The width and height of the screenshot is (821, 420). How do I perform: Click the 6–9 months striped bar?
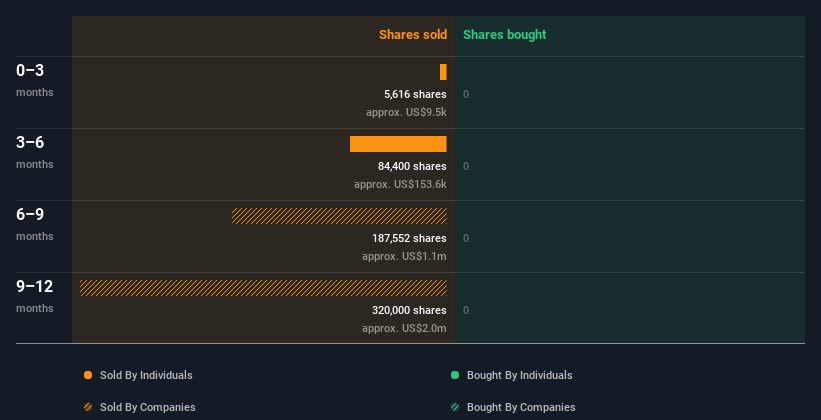pos(339,216)
